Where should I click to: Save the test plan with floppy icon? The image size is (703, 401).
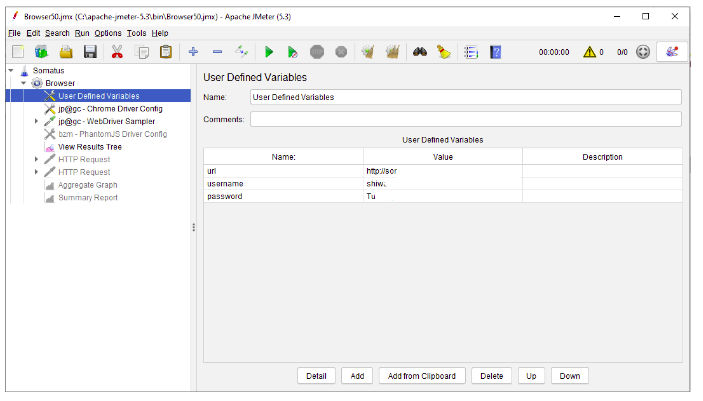90,52
